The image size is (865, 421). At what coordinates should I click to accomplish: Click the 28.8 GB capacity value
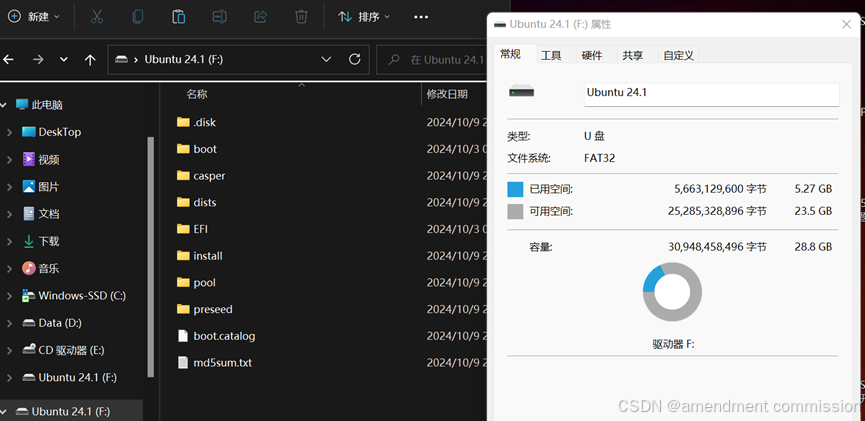click(x=813, y=247)
